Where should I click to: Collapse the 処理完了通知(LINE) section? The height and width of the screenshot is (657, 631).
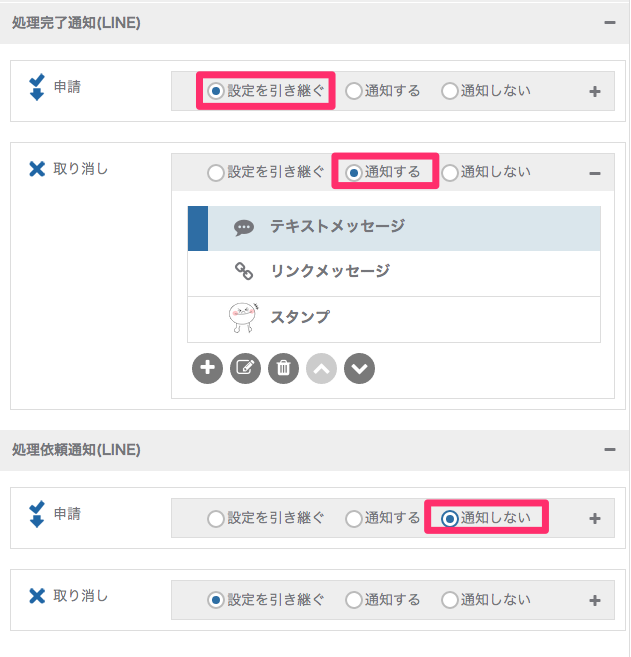coord(610,23)
